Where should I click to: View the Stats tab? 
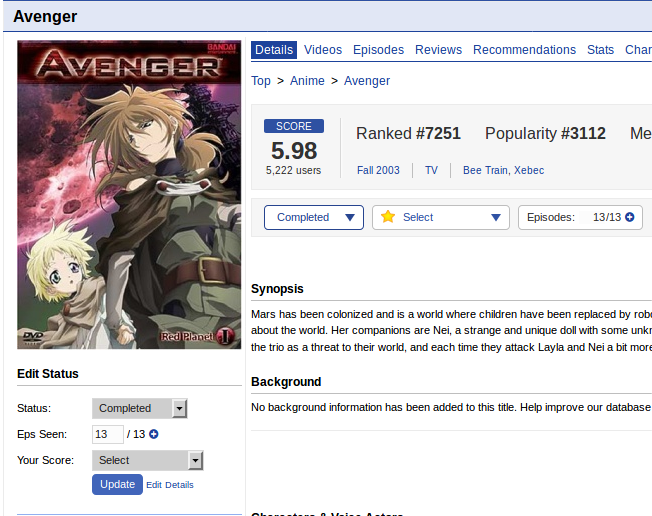pos(600,50)
